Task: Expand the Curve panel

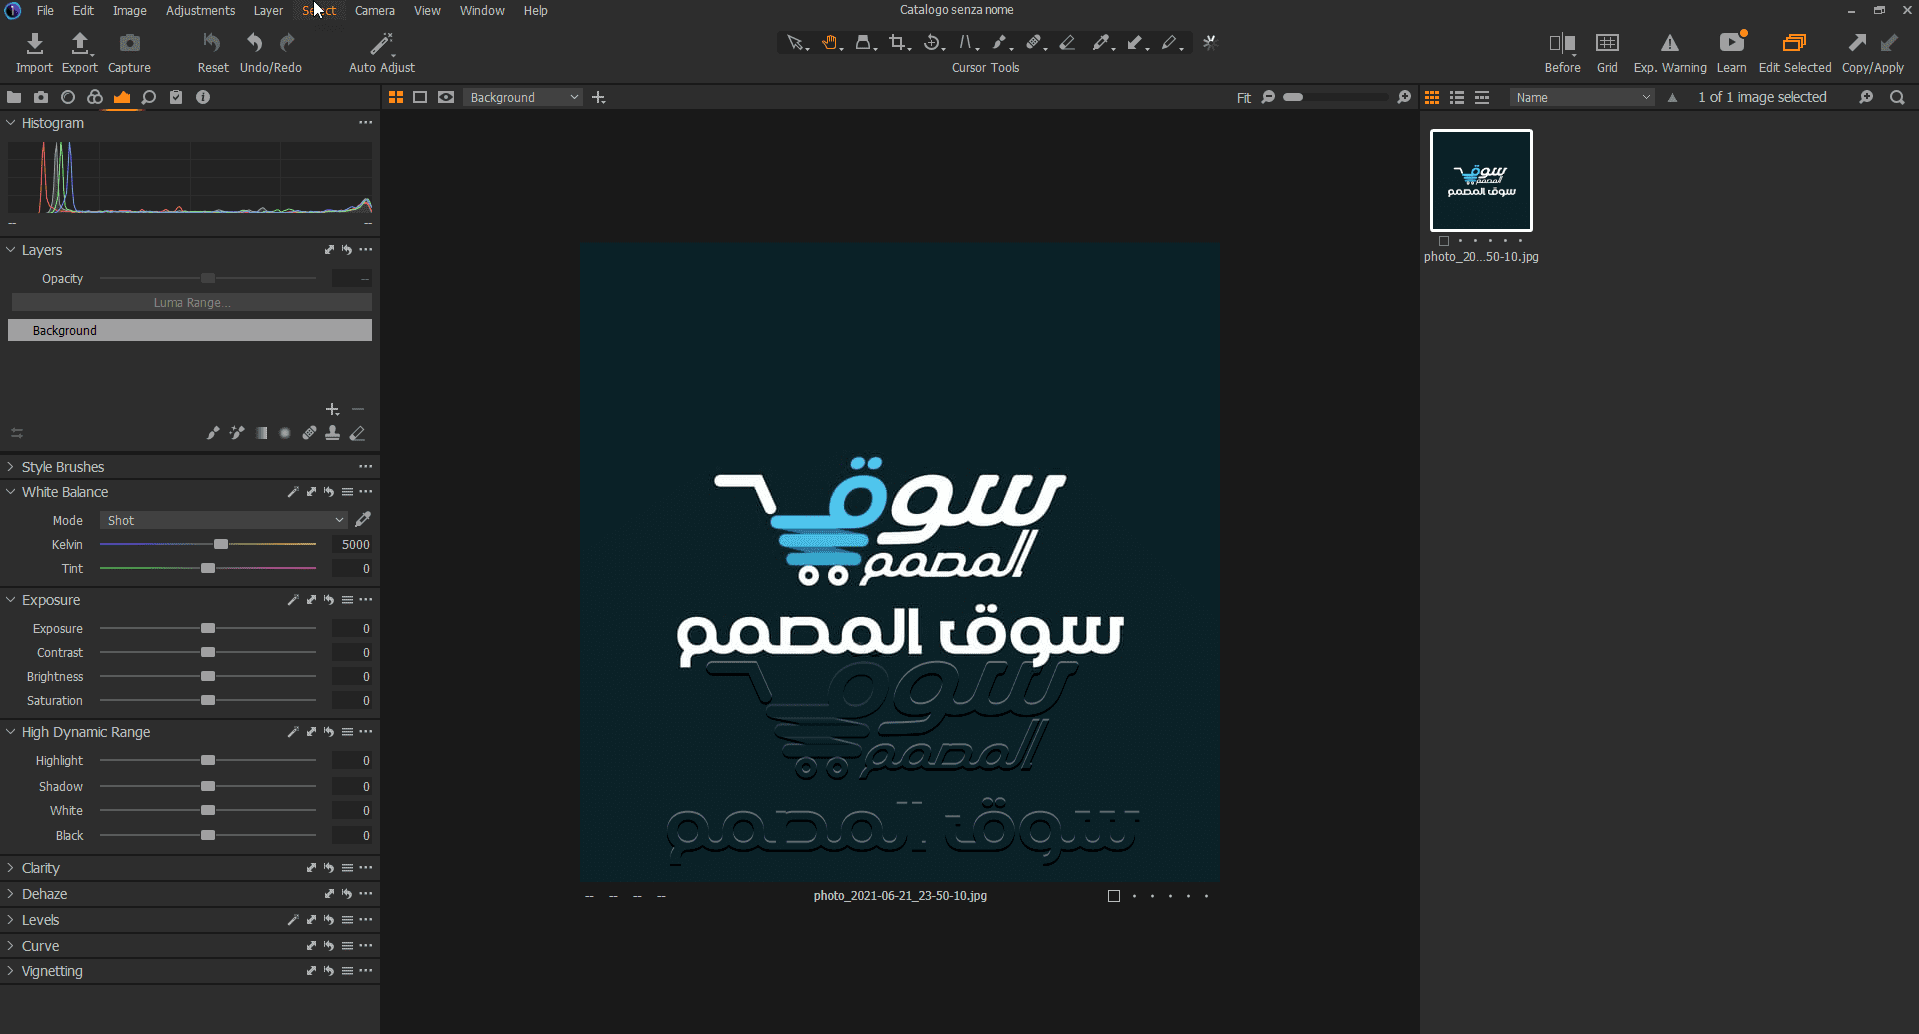Action: (11, 946)
